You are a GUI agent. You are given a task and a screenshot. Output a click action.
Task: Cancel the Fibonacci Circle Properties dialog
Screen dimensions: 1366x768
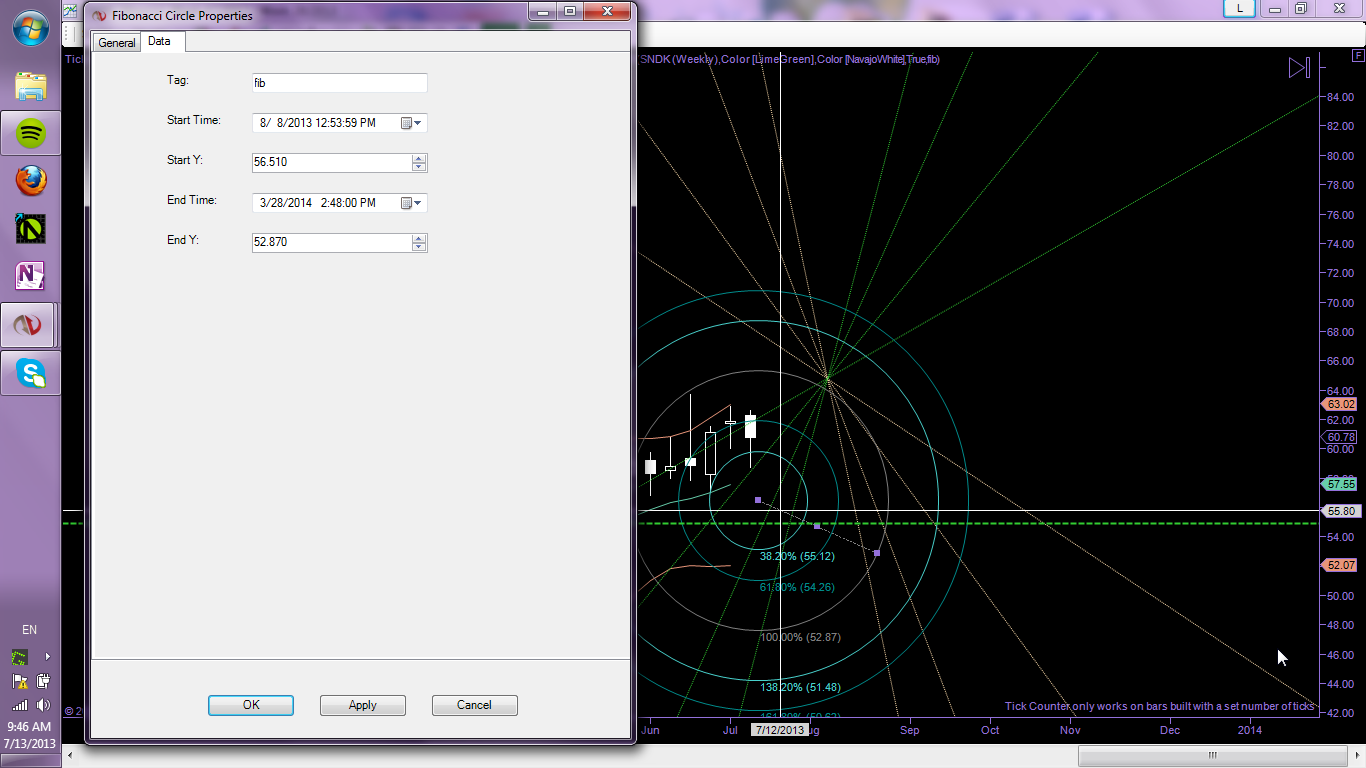(x=474, y=705)
